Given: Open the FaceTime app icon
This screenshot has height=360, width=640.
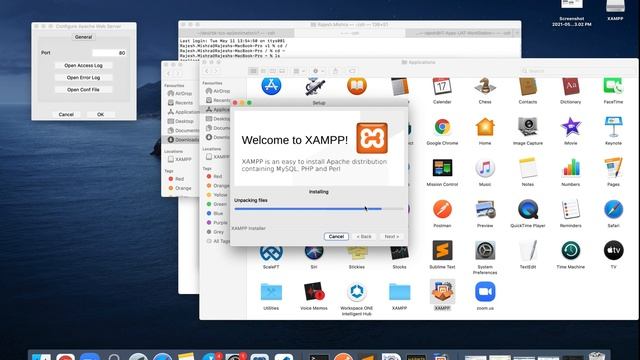Looking at the screenshot, I should (613, 87).
